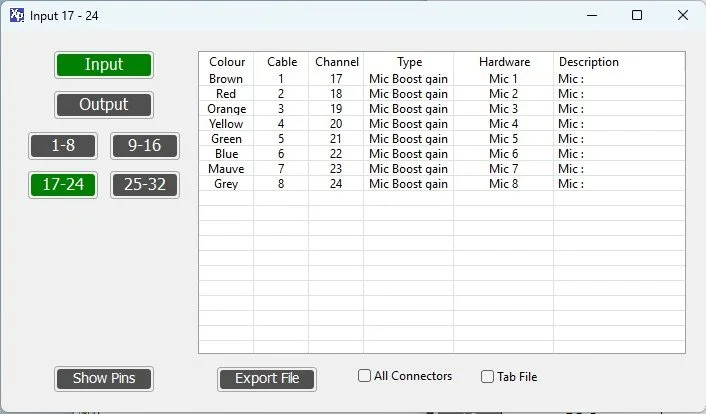Maximize the Input 17 - 24 window
Screen dimensions: 706x414
(637, 15)
